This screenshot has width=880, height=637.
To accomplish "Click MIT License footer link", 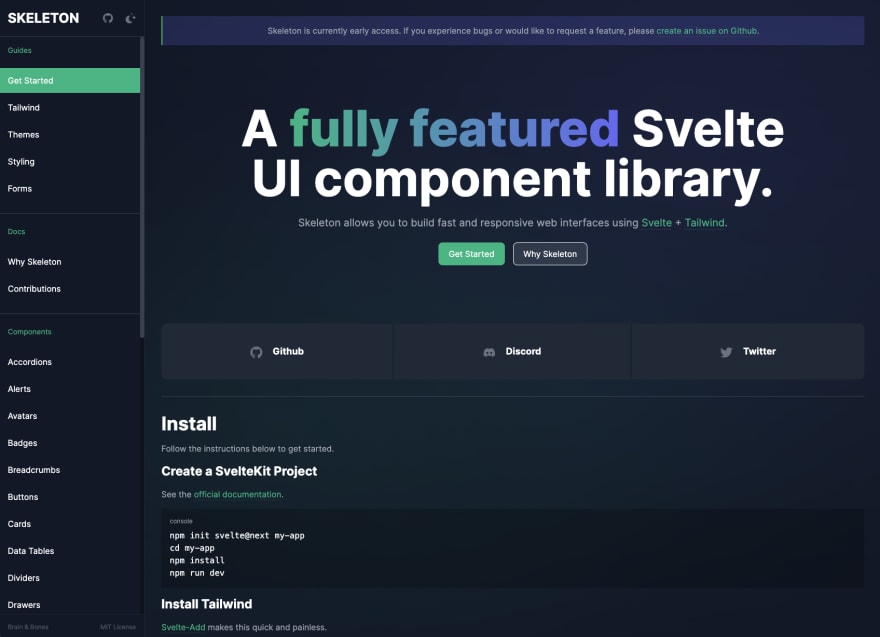I will pyautogui.click(x=118, y=627).
